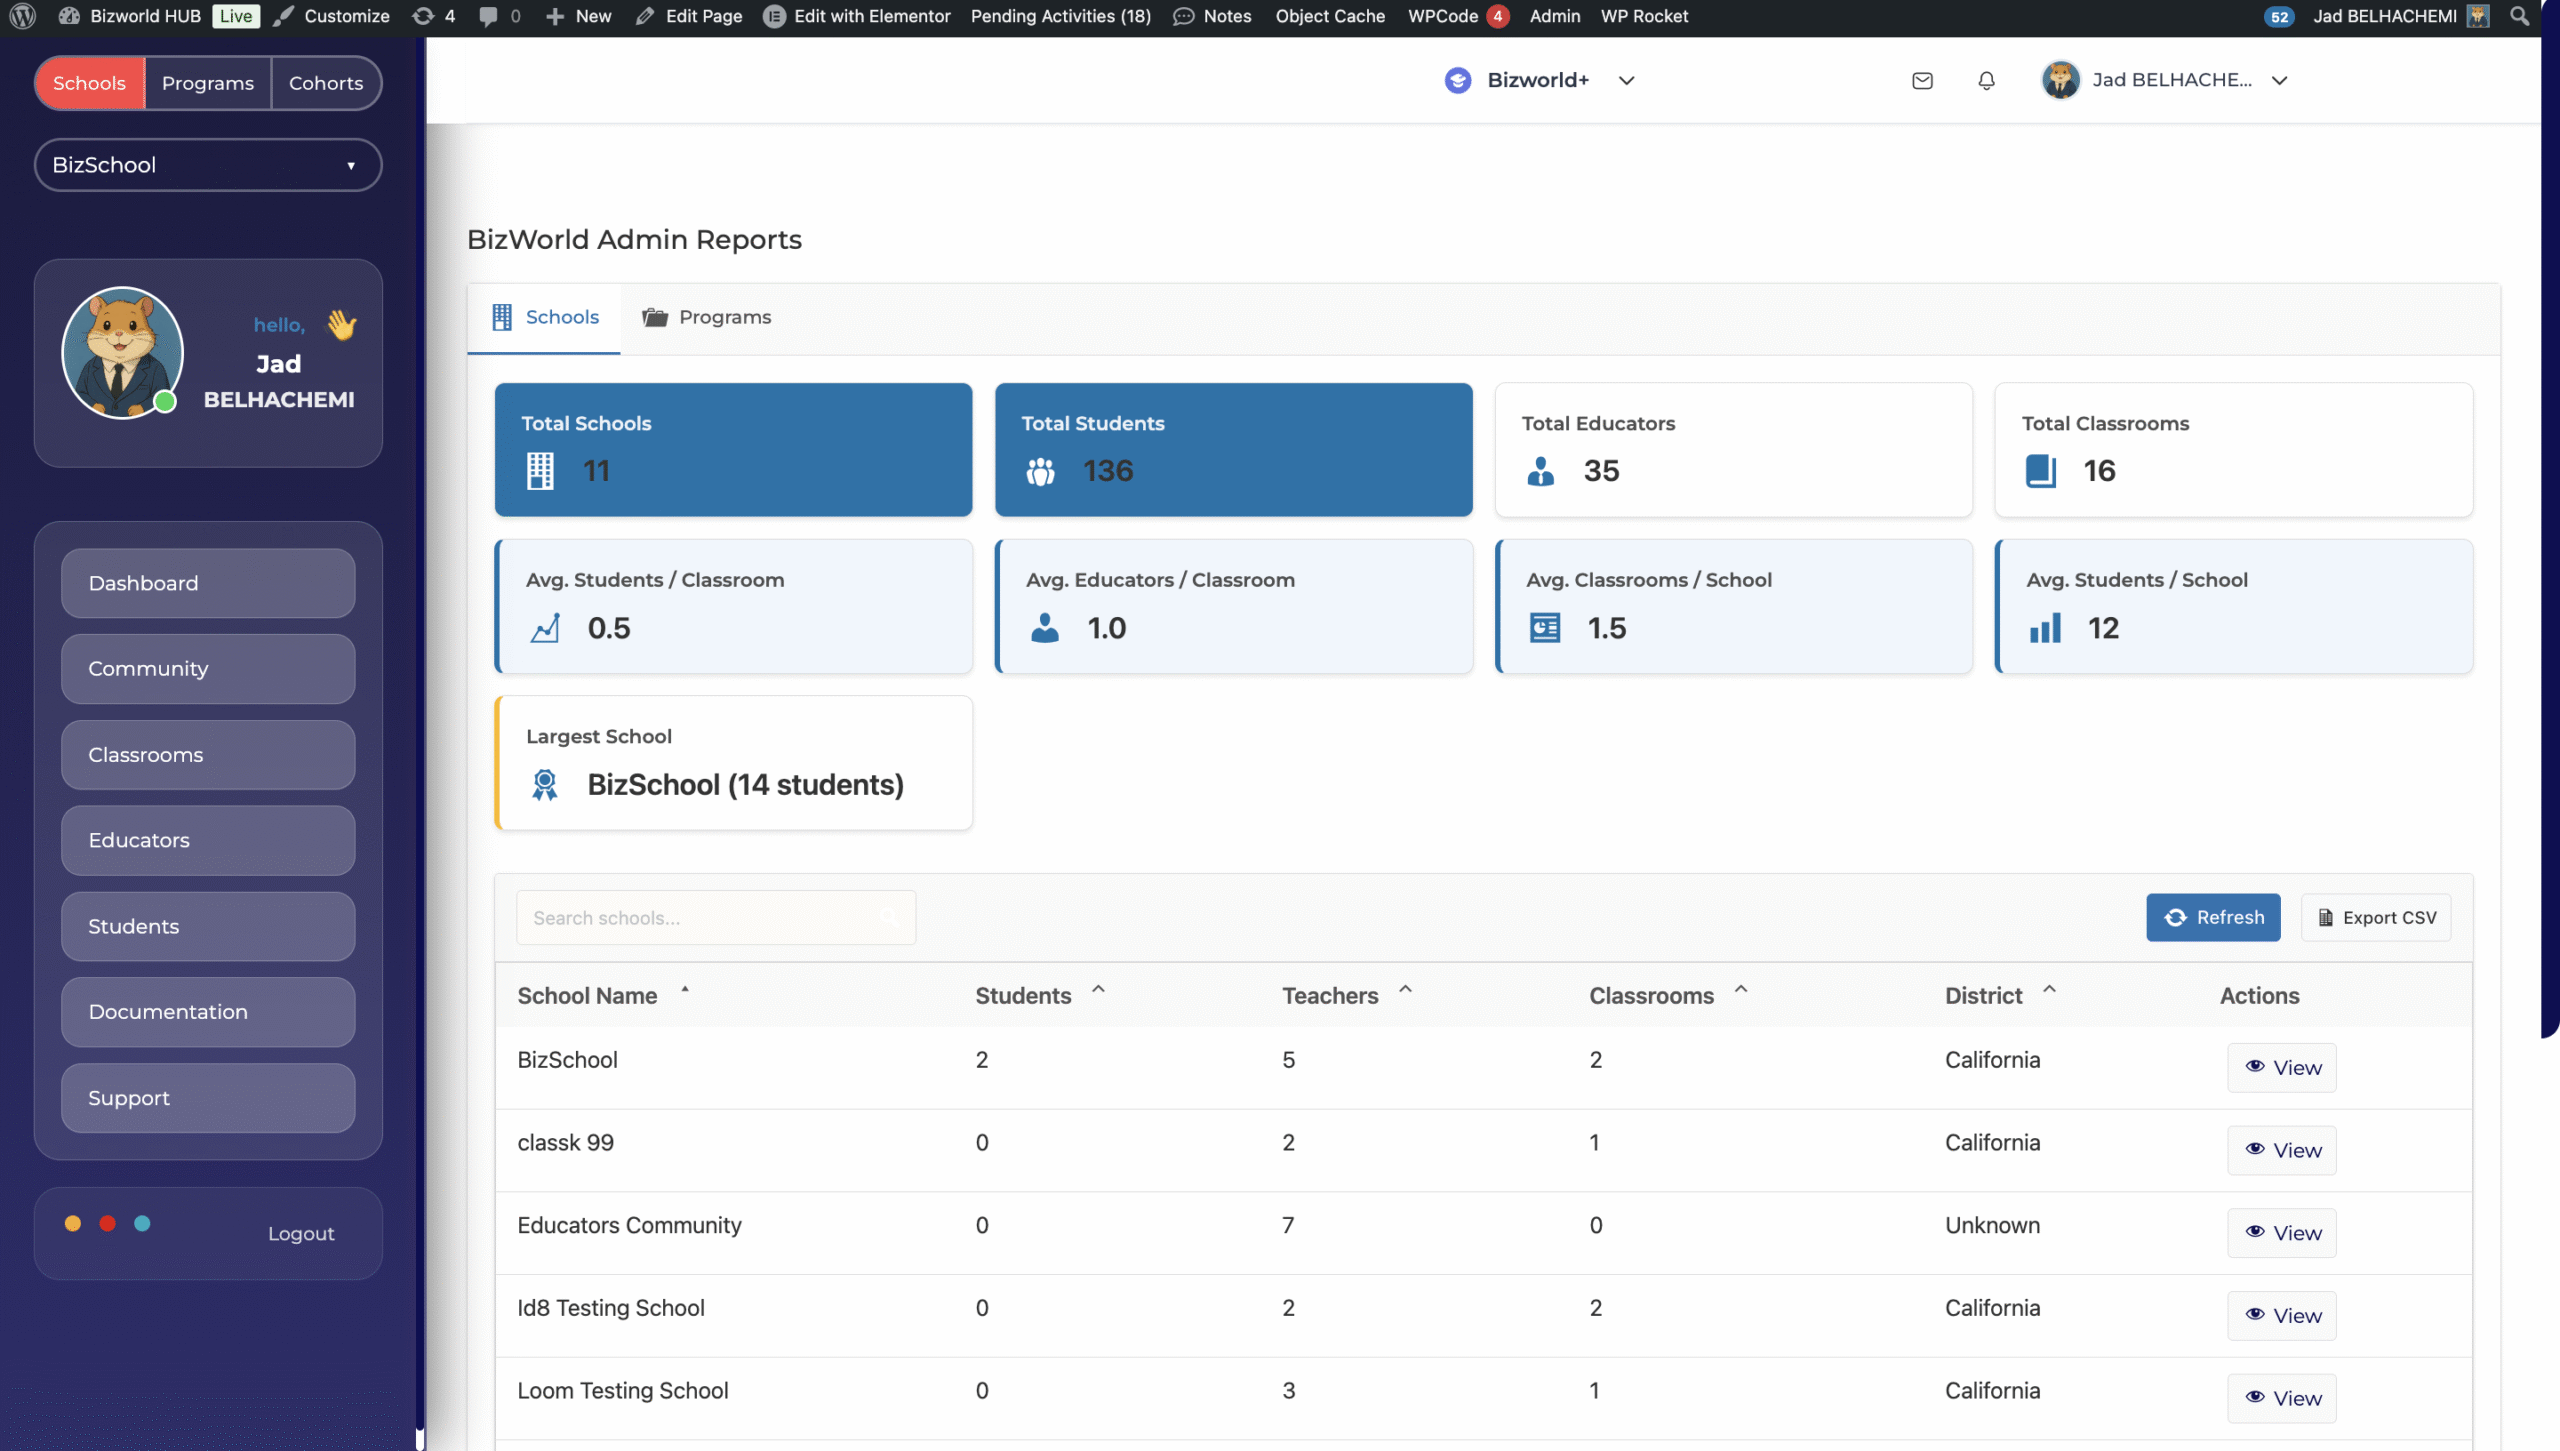The width and height of the screenshot is (2560, 1451).
Task: Click the Largest School award ribbon icon
Action: tap(545, 784)
